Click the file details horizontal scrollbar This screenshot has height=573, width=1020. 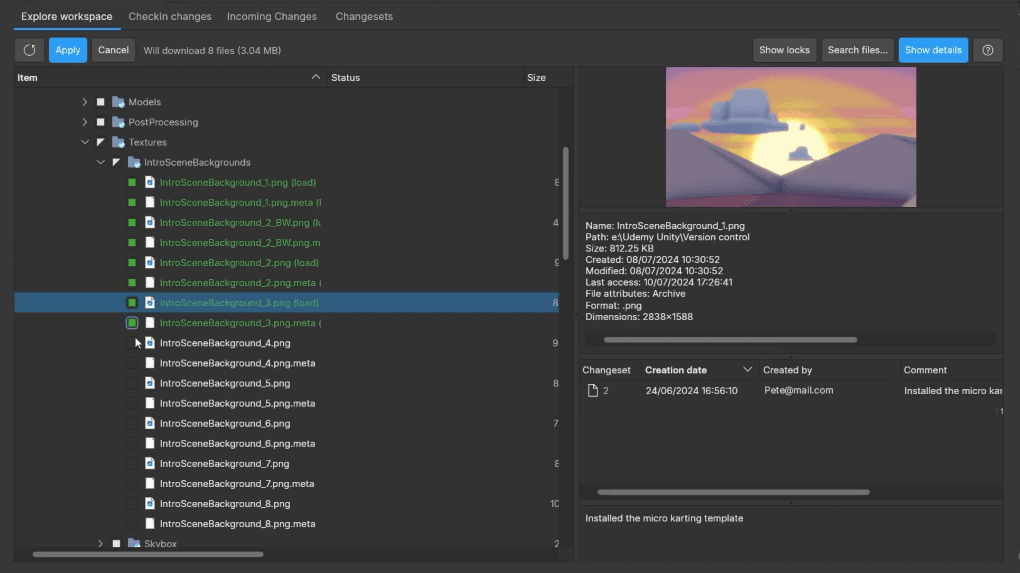[730, 340]
